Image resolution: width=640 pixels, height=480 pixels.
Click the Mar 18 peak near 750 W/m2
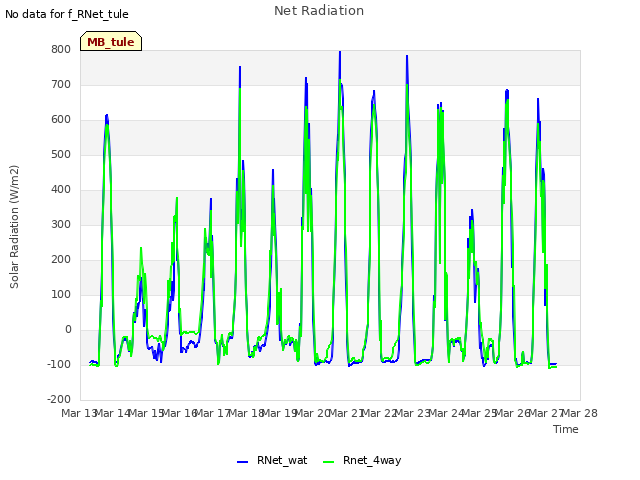click(x=240, y=67)
